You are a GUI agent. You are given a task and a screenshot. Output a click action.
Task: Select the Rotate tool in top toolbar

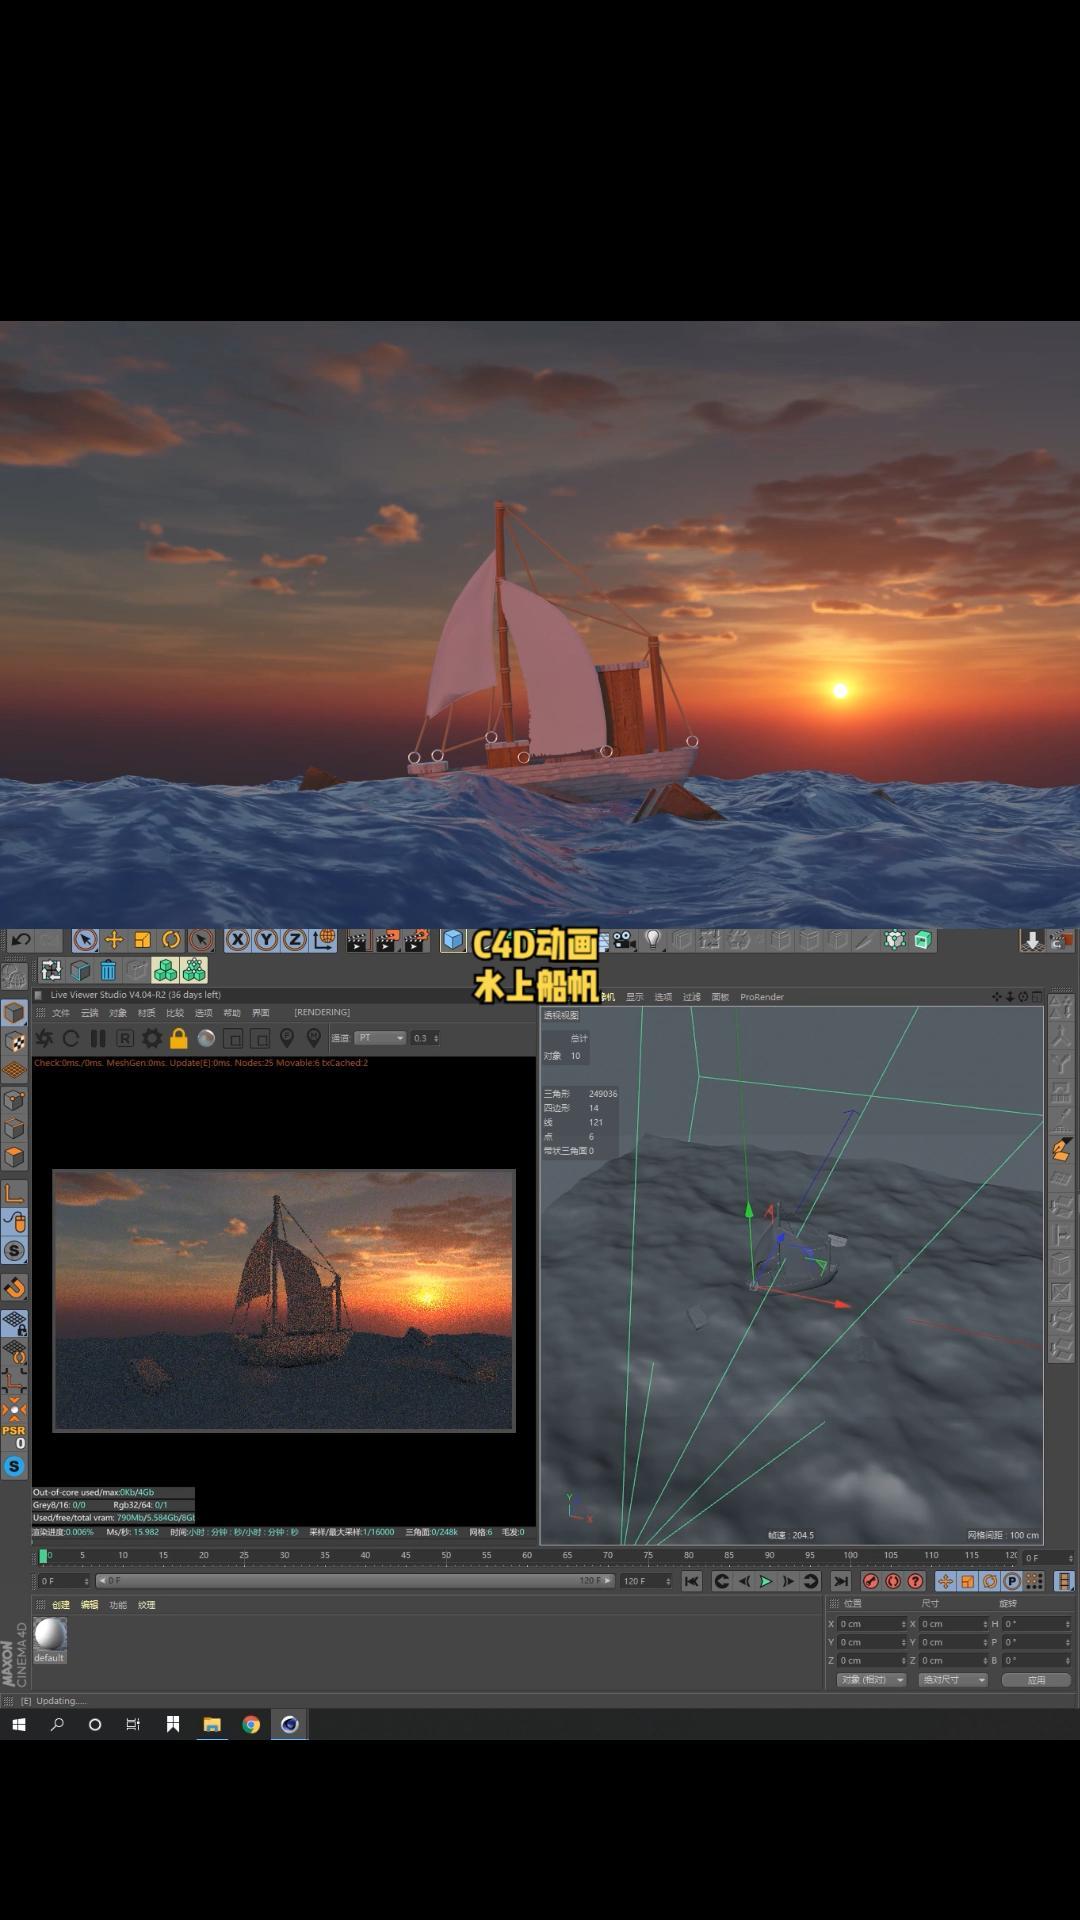click(171, 940)
